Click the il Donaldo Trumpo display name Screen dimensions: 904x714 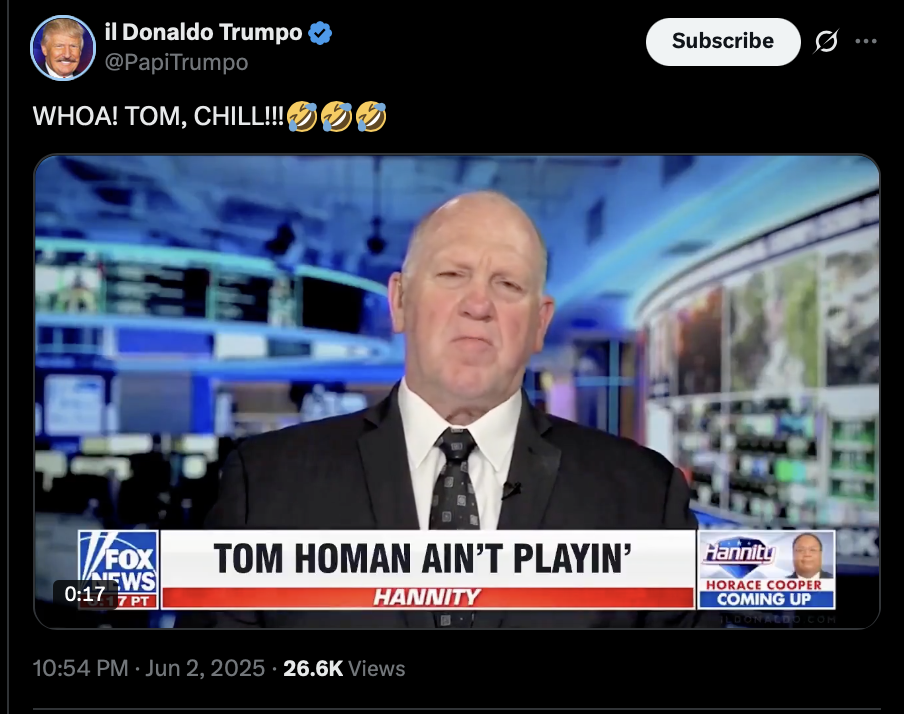204,32
